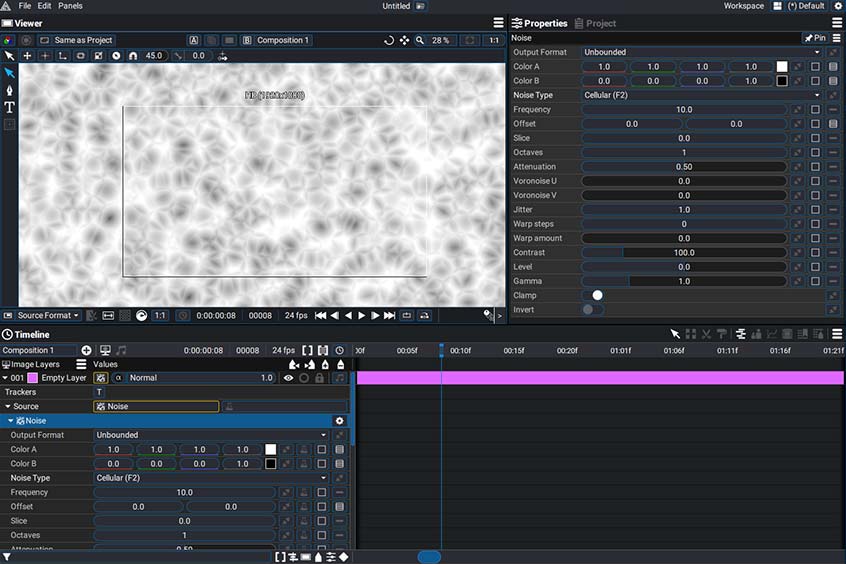Collapse the 001 Empty Layer row
The image size is (846, 564).
5,378
